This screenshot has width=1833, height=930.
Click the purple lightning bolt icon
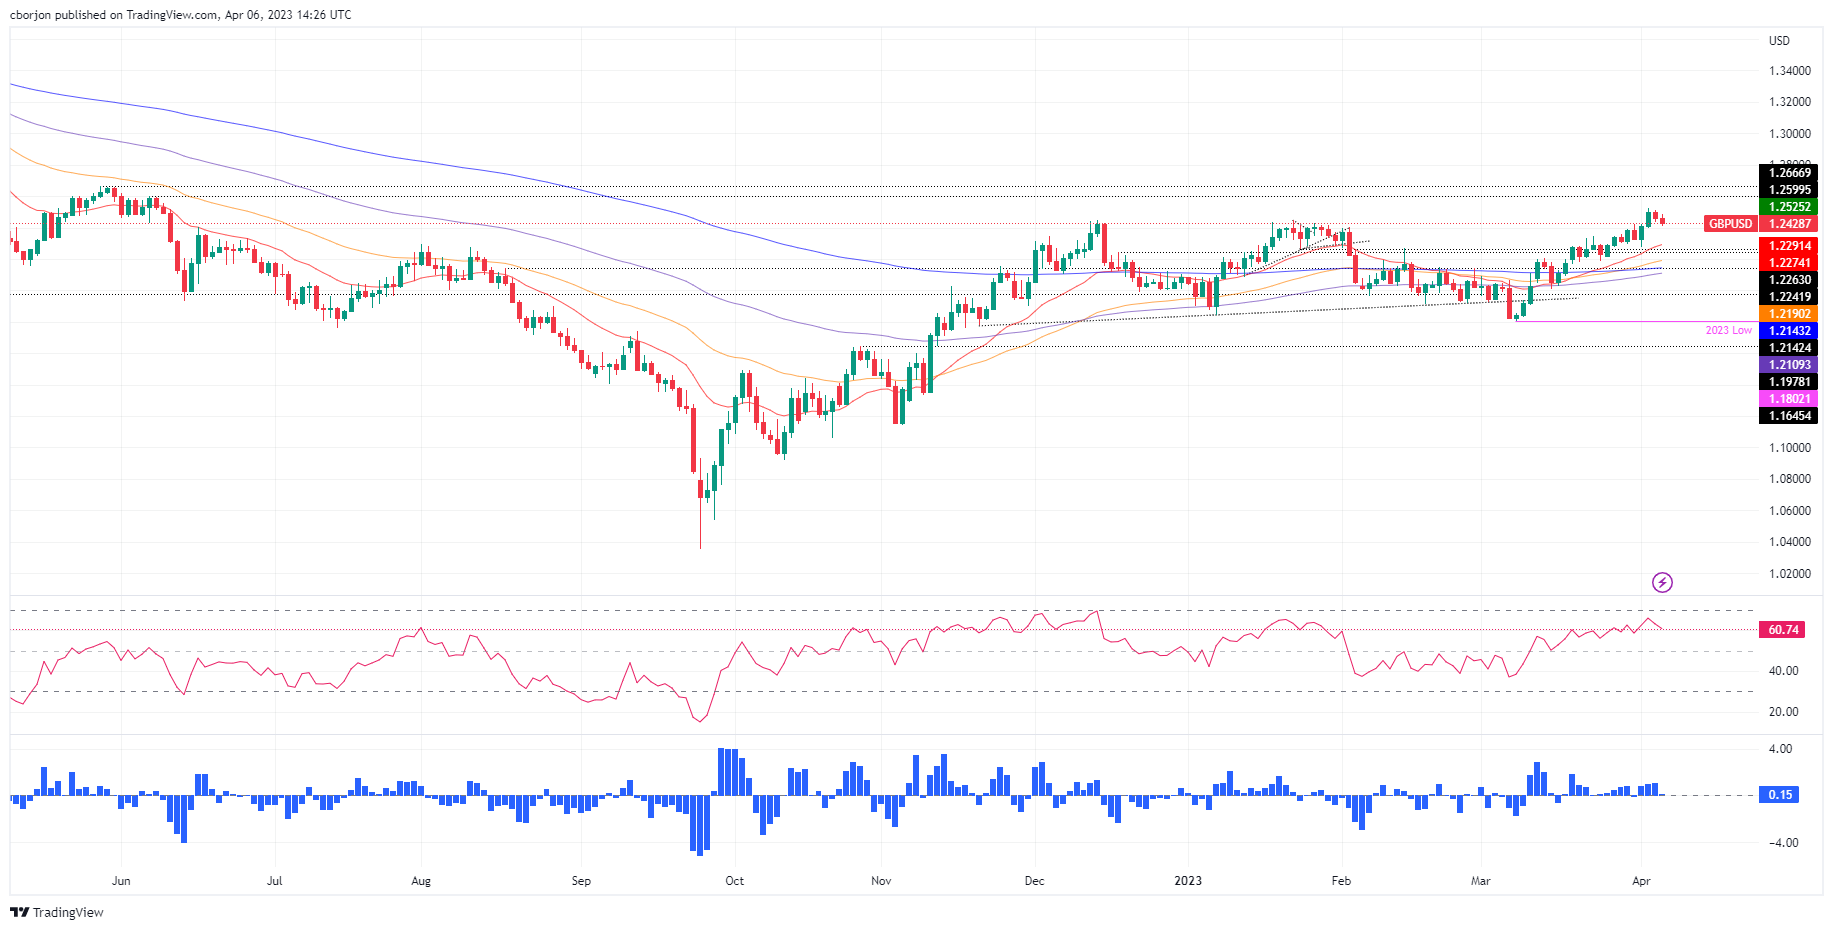(1662, 582)
